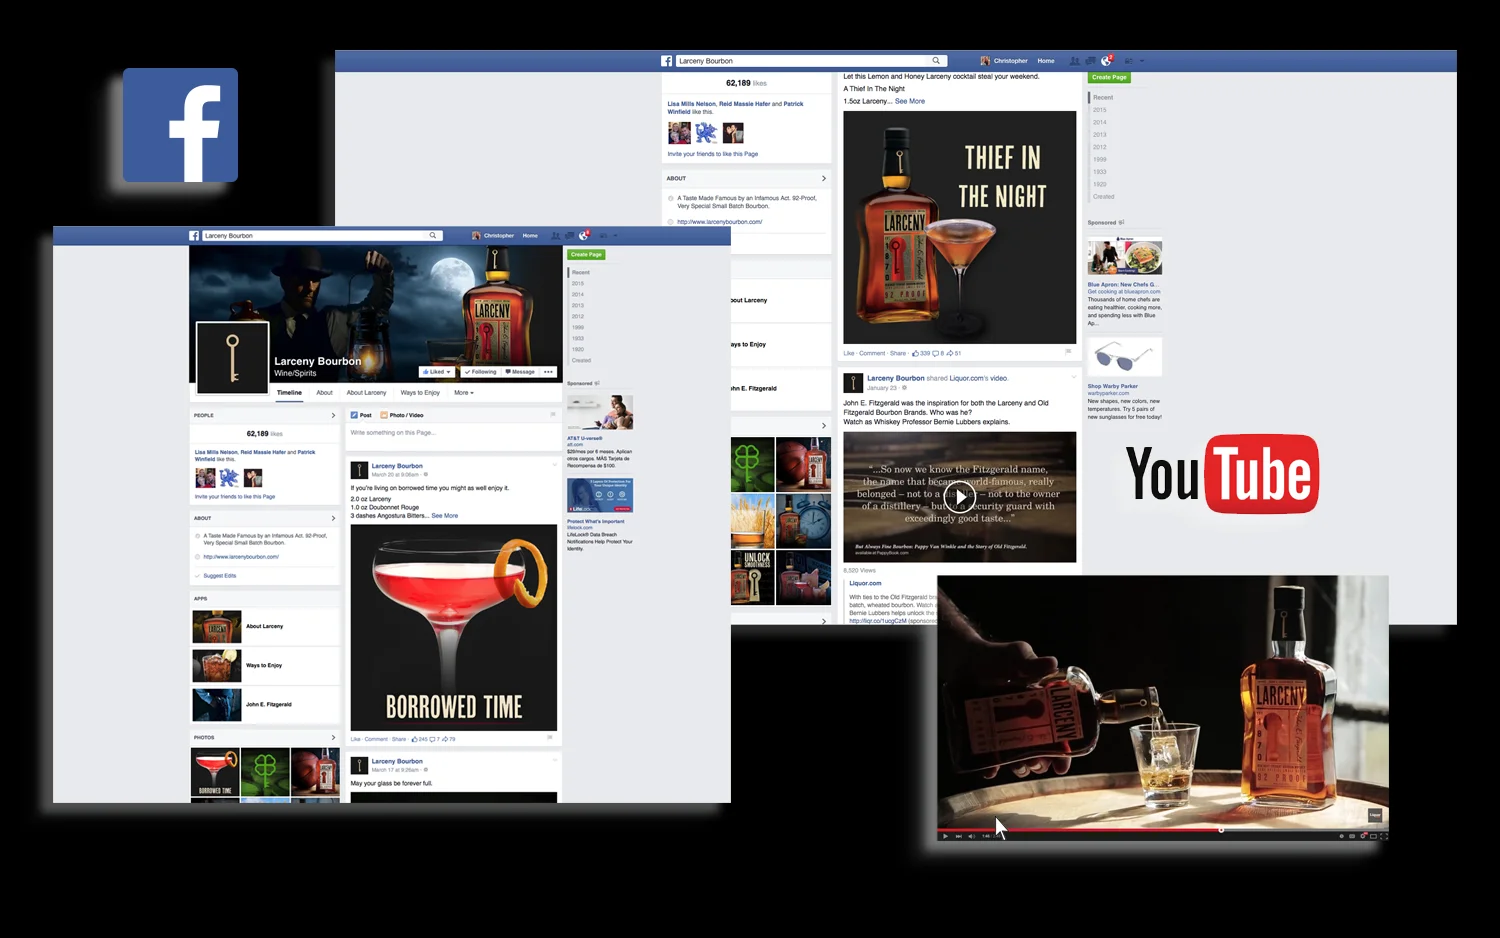The height and width of the screenshot is (938, 1500).
Task: Jump to 2013 in the rear window's year list
Action: [1100, 135]
